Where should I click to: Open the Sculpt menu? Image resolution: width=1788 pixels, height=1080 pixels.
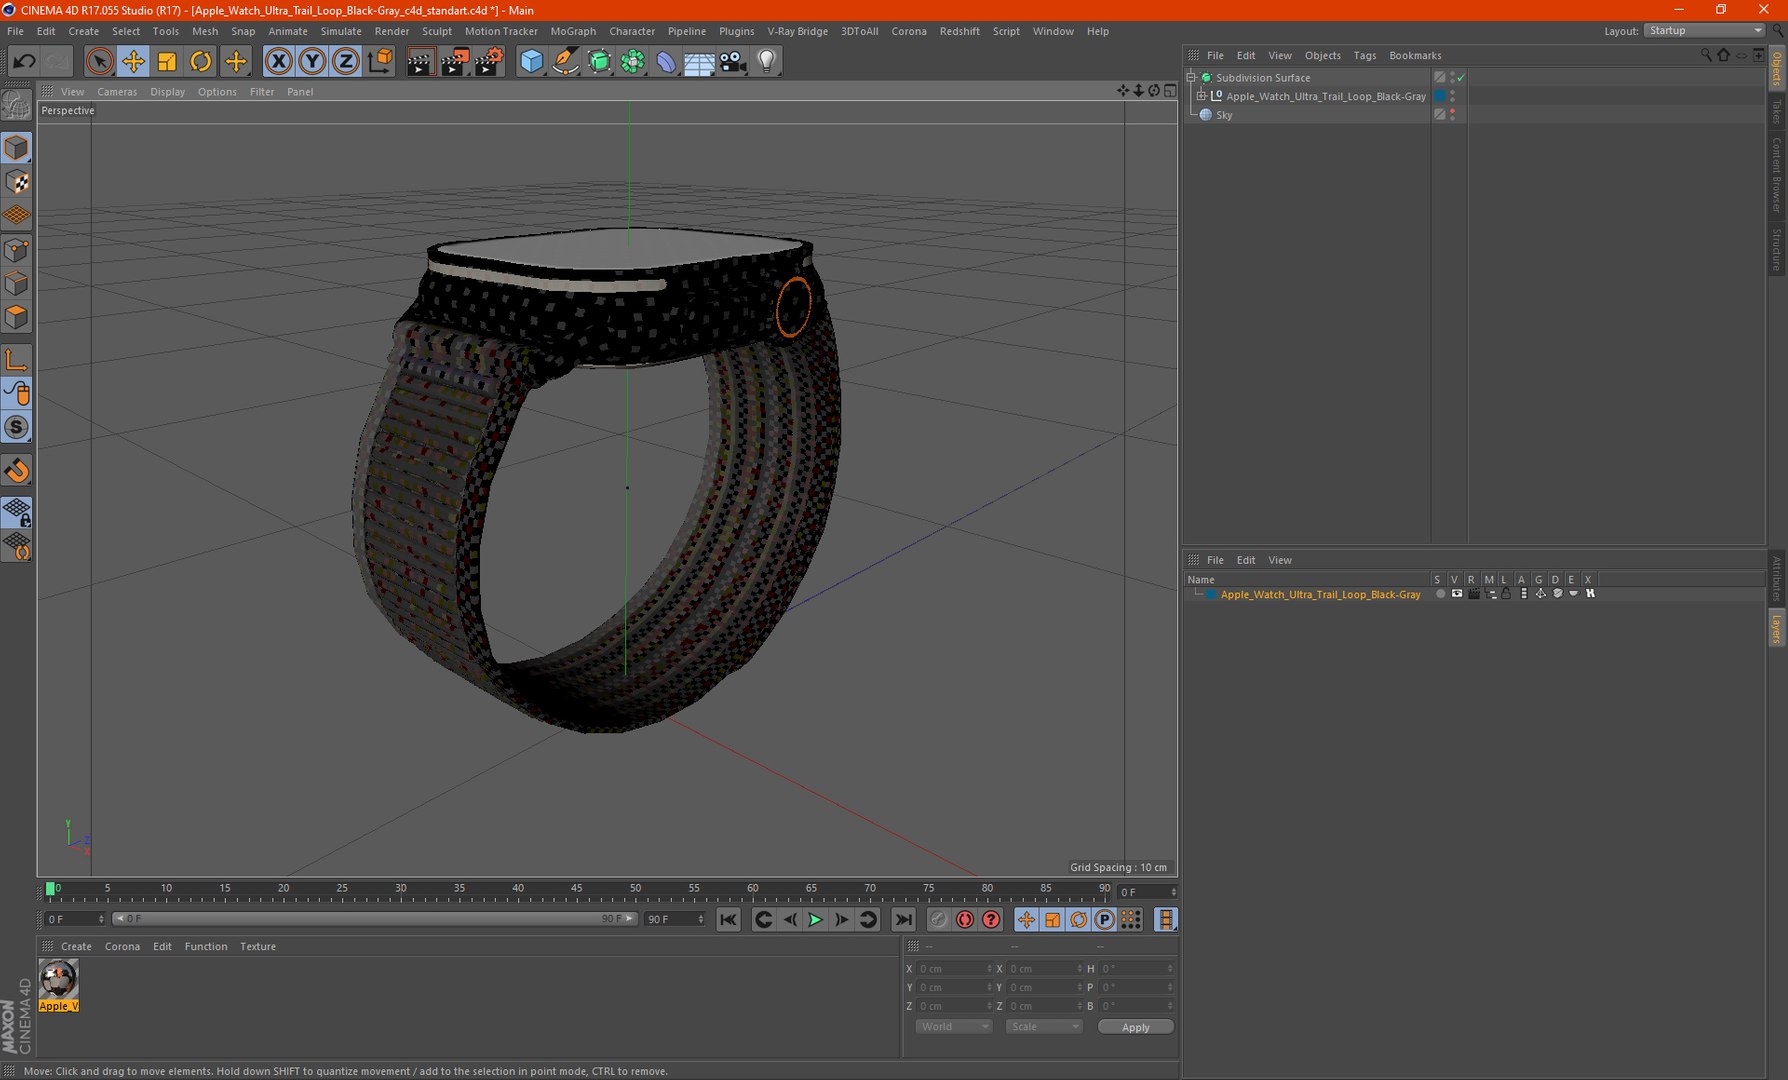pos(437,31)
